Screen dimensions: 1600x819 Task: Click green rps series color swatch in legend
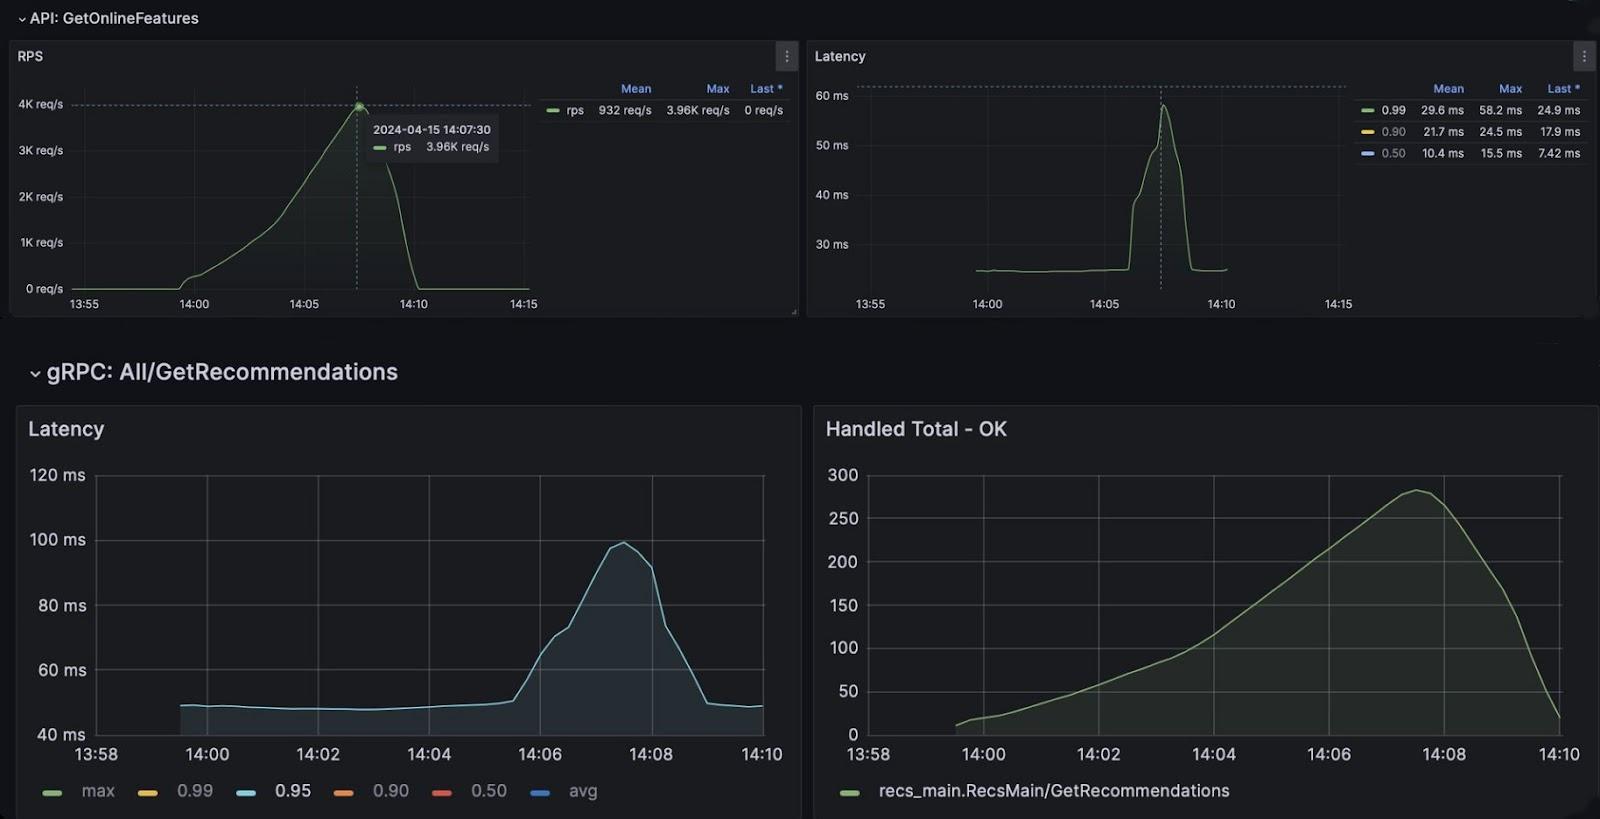pos(553,111)
